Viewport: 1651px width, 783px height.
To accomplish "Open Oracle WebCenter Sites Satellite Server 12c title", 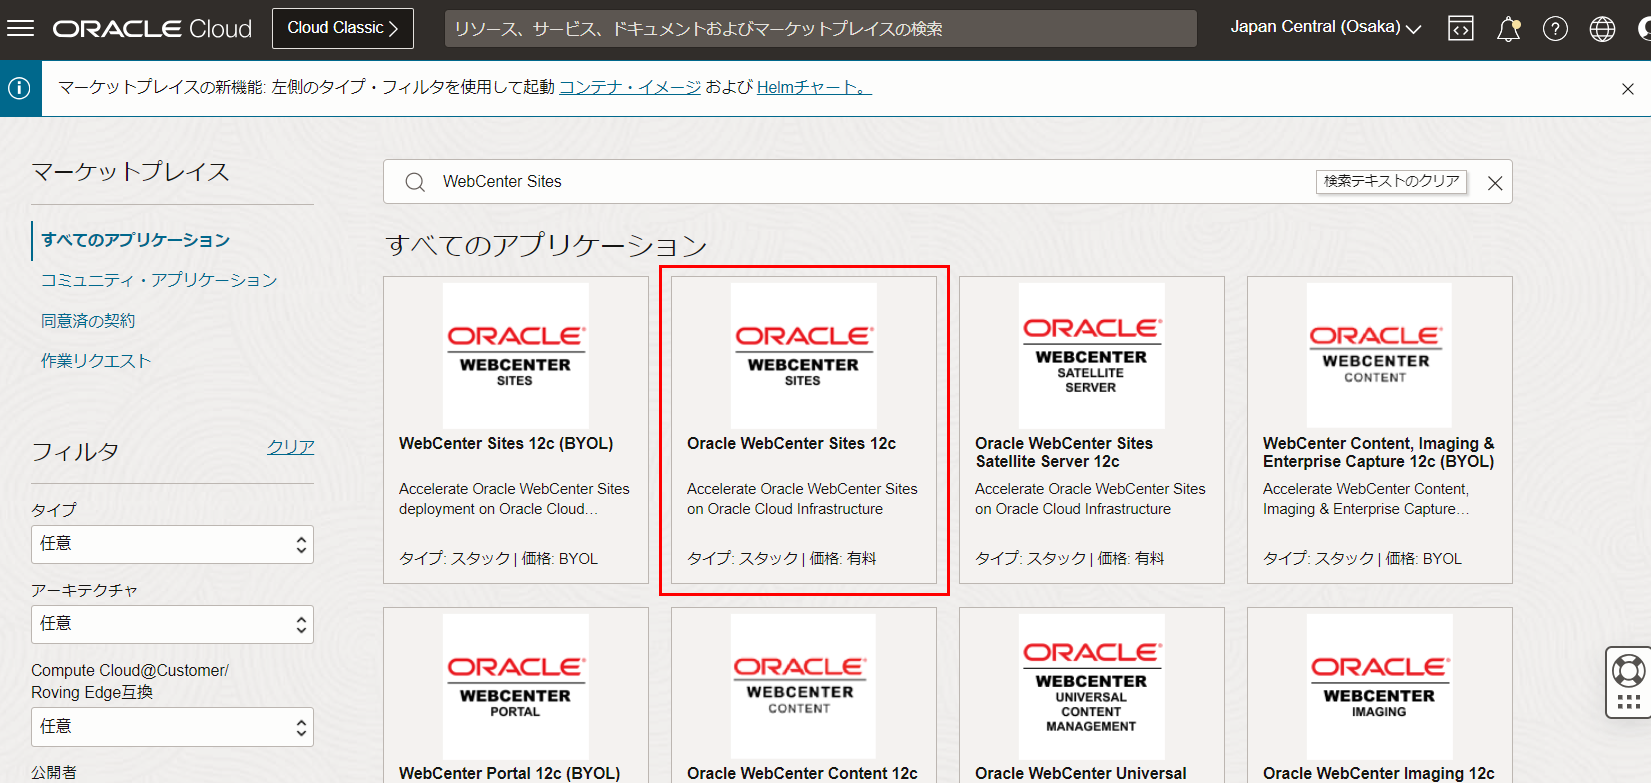I will pyautogui.click(x=1064, y=453).
